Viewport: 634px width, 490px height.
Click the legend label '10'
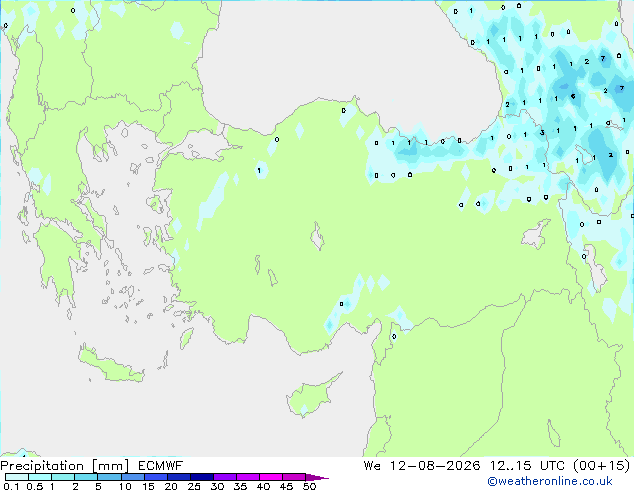click(x=125, y=486)
